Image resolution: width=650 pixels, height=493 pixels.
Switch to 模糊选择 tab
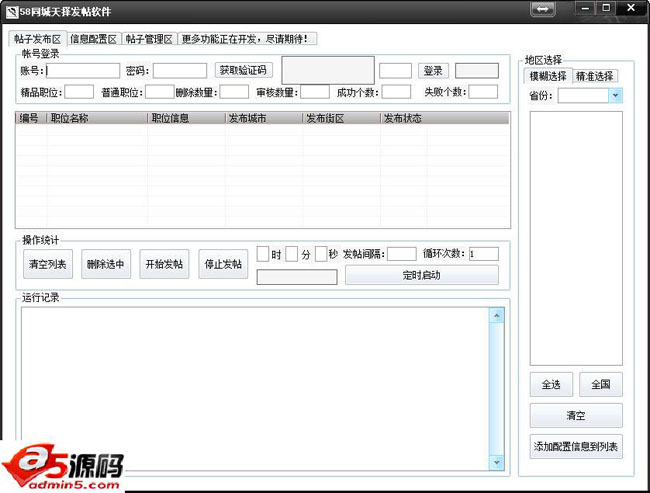point(548,76)
